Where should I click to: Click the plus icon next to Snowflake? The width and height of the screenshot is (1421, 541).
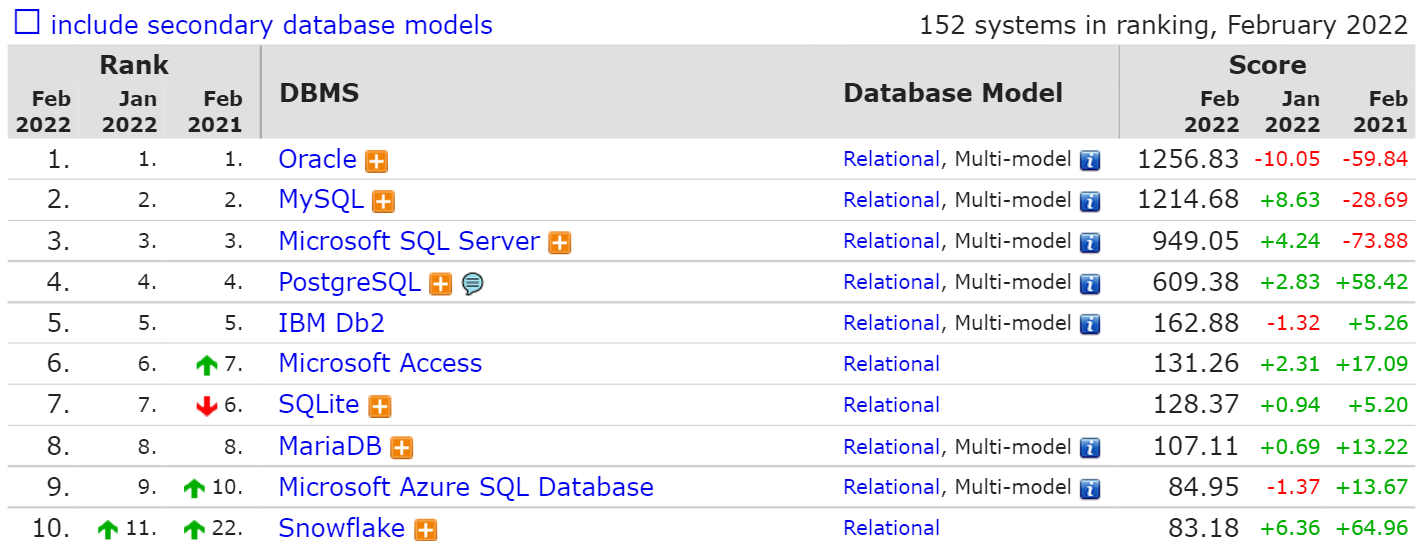(426, 530)
